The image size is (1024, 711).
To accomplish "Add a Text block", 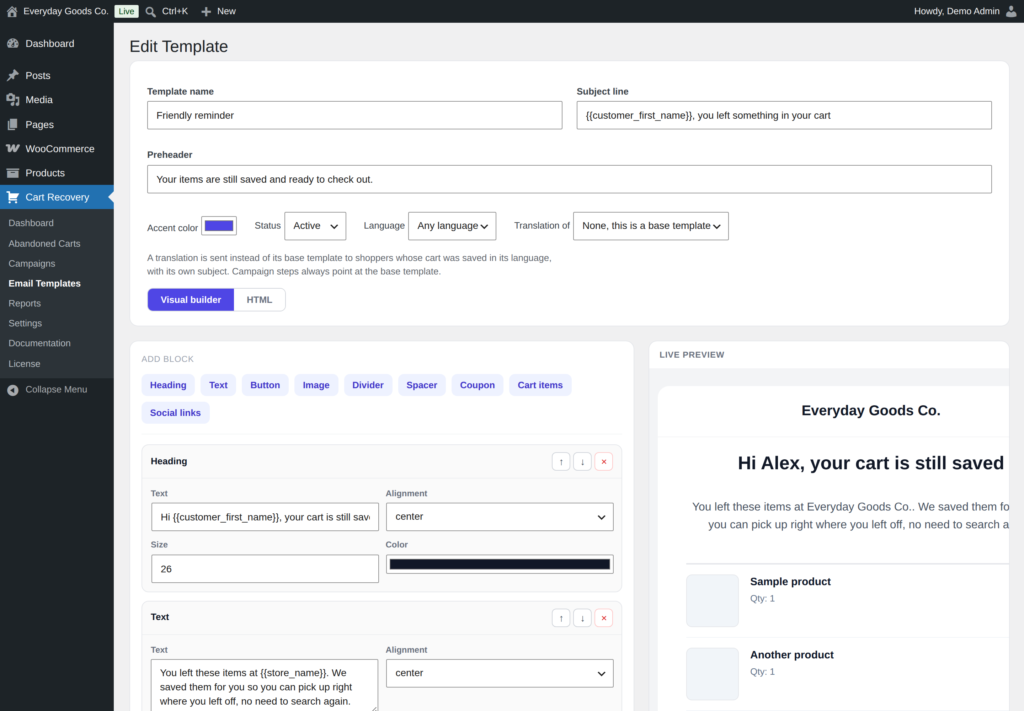I will pos(218,385).
